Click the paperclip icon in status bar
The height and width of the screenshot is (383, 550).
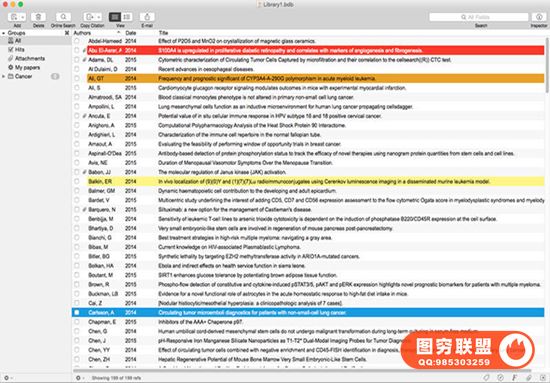[x=528, y=377]
